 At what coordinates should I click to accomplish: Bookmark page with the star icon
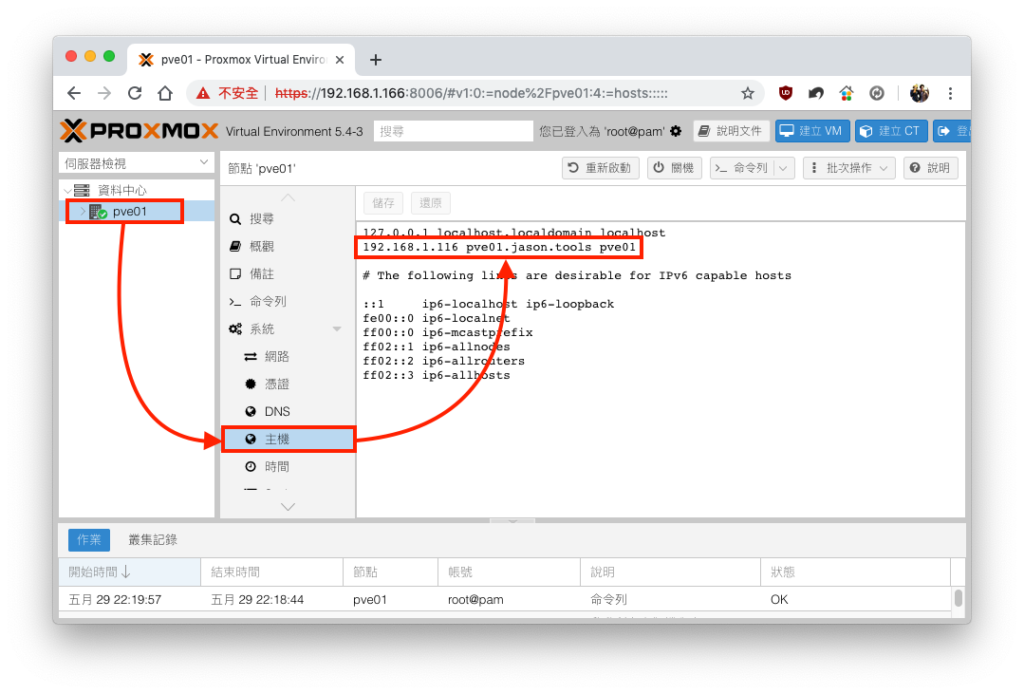click(747, 93)
